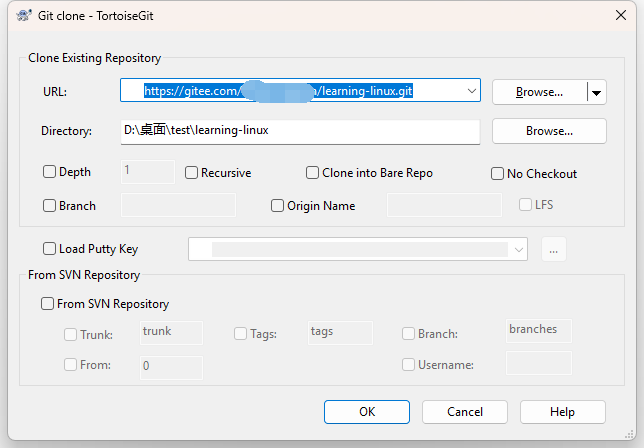Viewport: 644px width, 448px height.
Task: Toggle the Recursive checkbox
Action: 191,172
